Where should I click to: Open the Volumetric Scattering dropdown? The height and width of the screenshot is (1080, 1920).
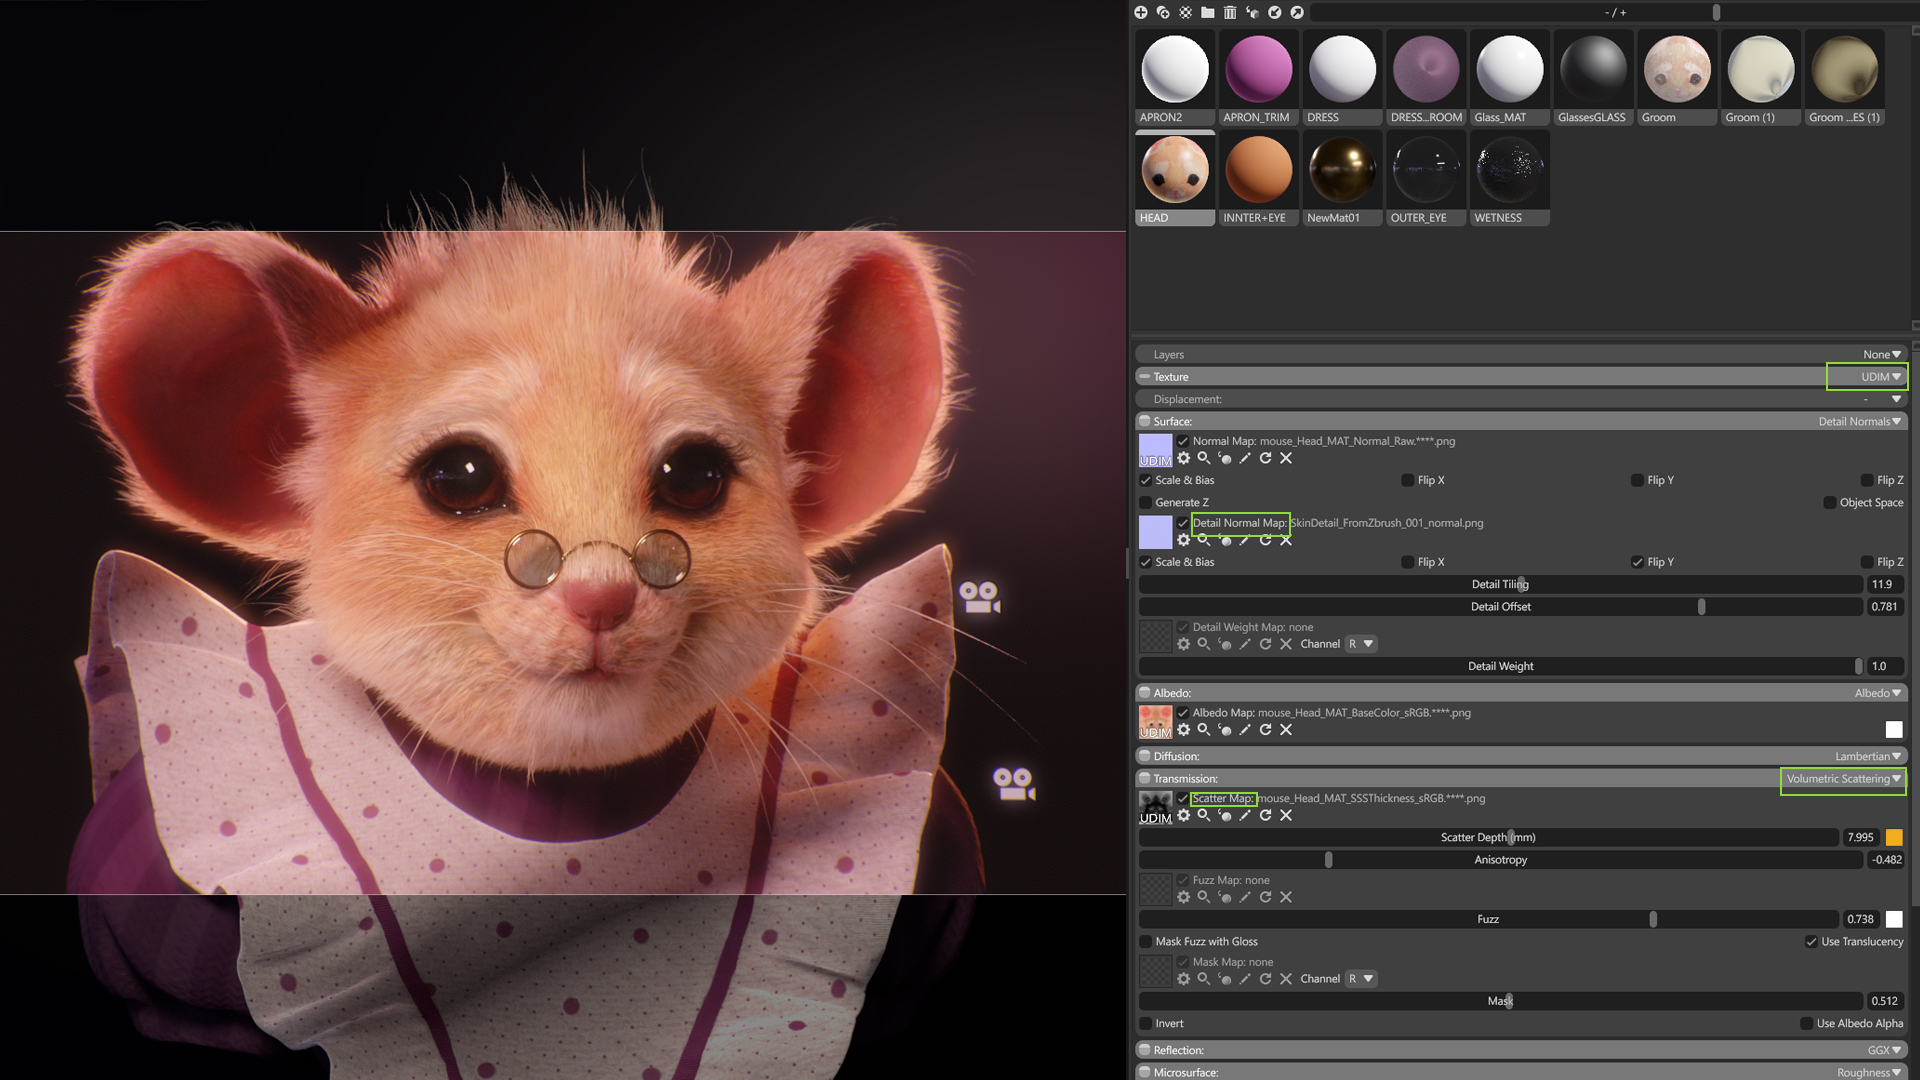click(x=1843, y=779)
